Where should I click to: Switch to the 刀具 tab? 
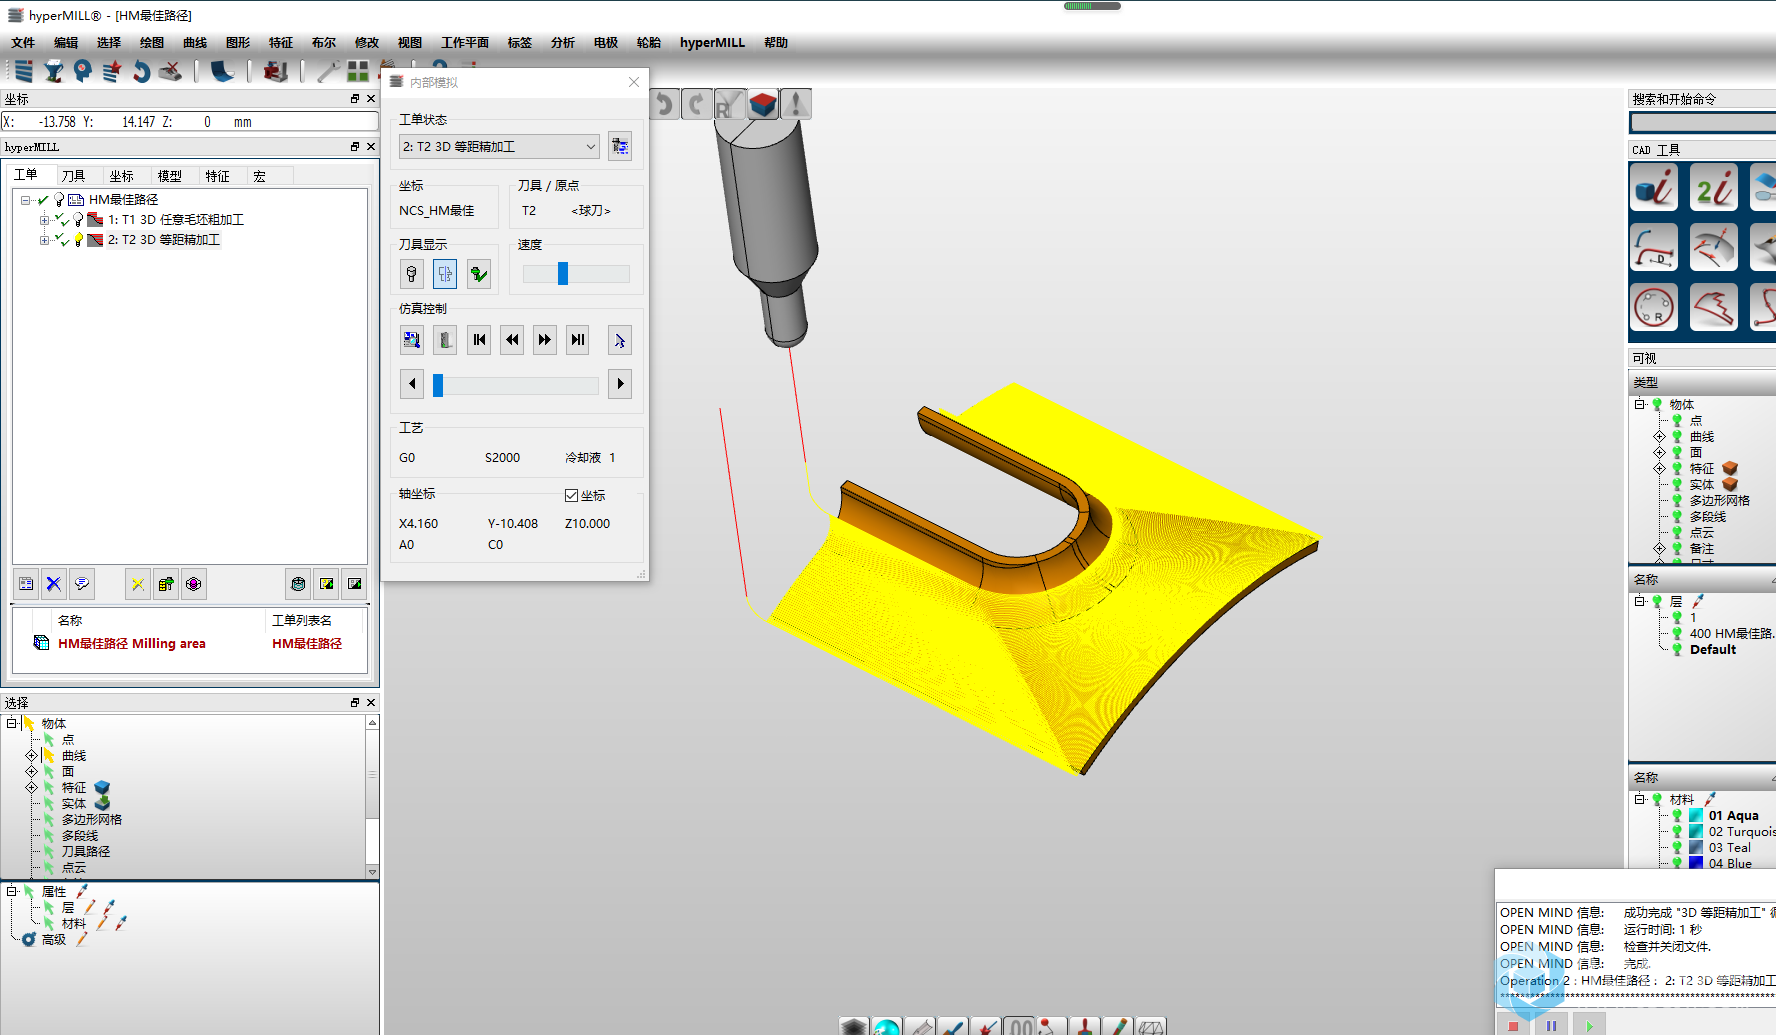click(x=73, y=176)
